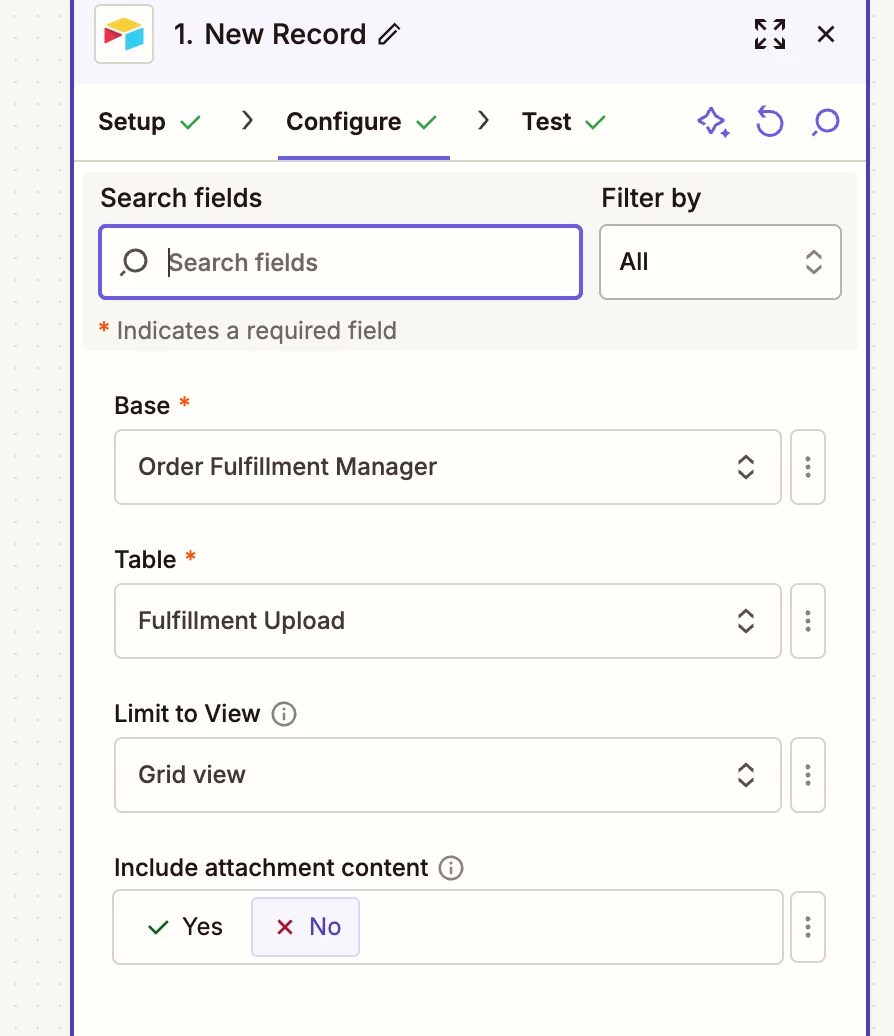Open the Limit to View Grid view dropdown

(447, 775)
